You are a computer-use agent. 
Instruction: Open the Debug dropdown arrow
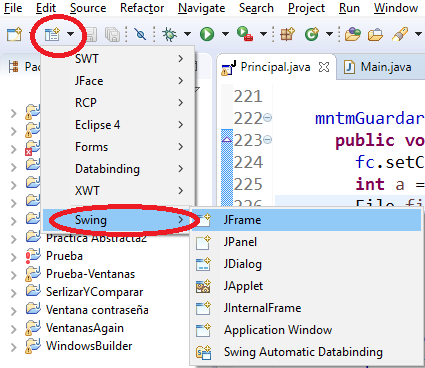(x=187, y=34)
